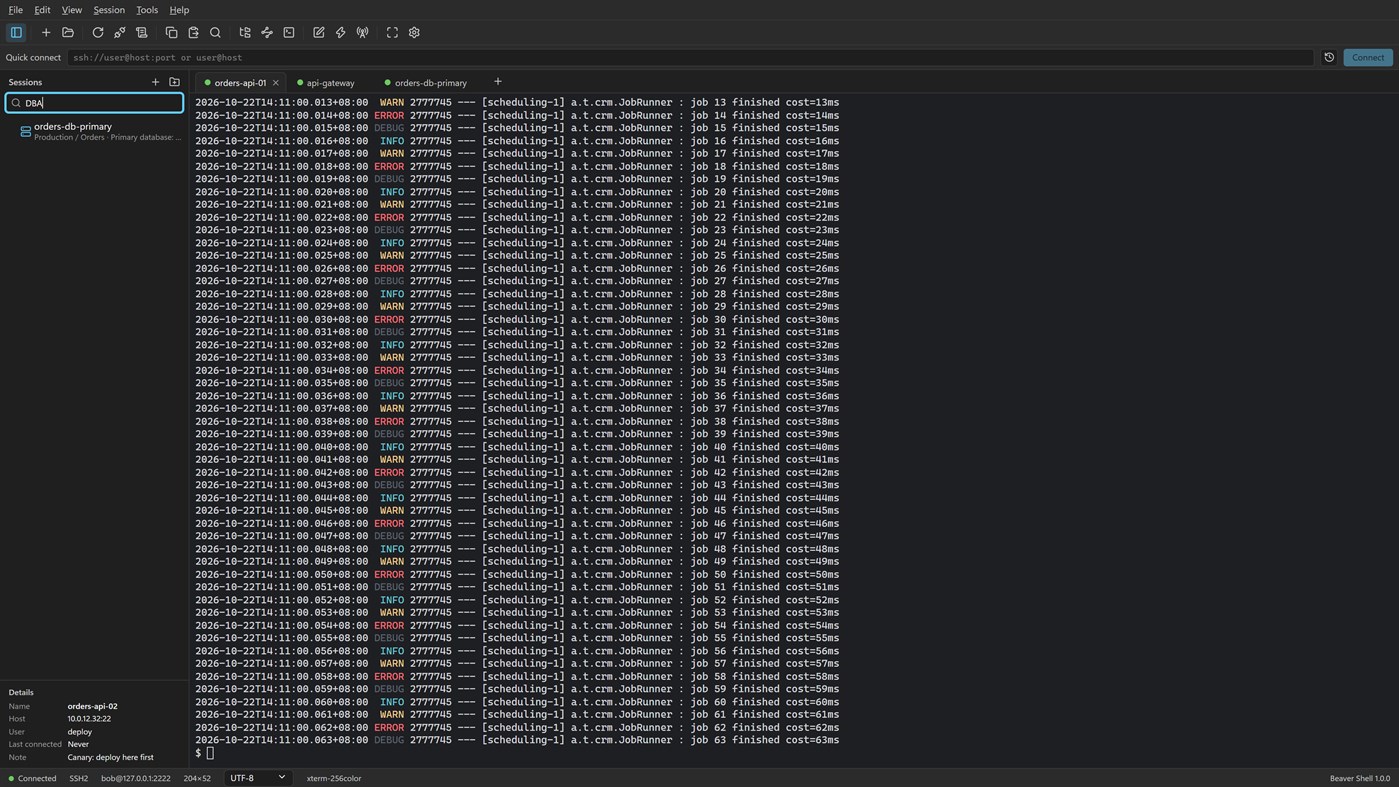
Task: Click the 'Canary: deploy here first' note
Action: coord(110,758)
